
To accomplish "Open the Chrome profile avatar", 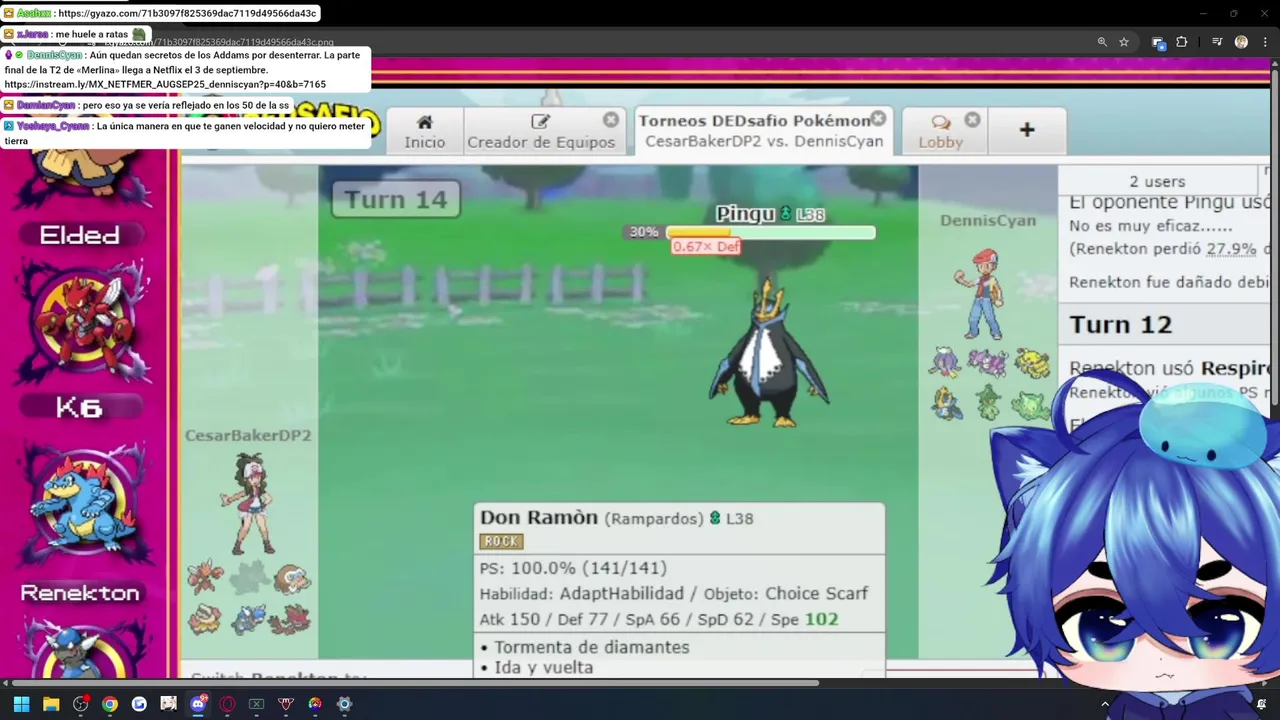I will coord(1241,42).
